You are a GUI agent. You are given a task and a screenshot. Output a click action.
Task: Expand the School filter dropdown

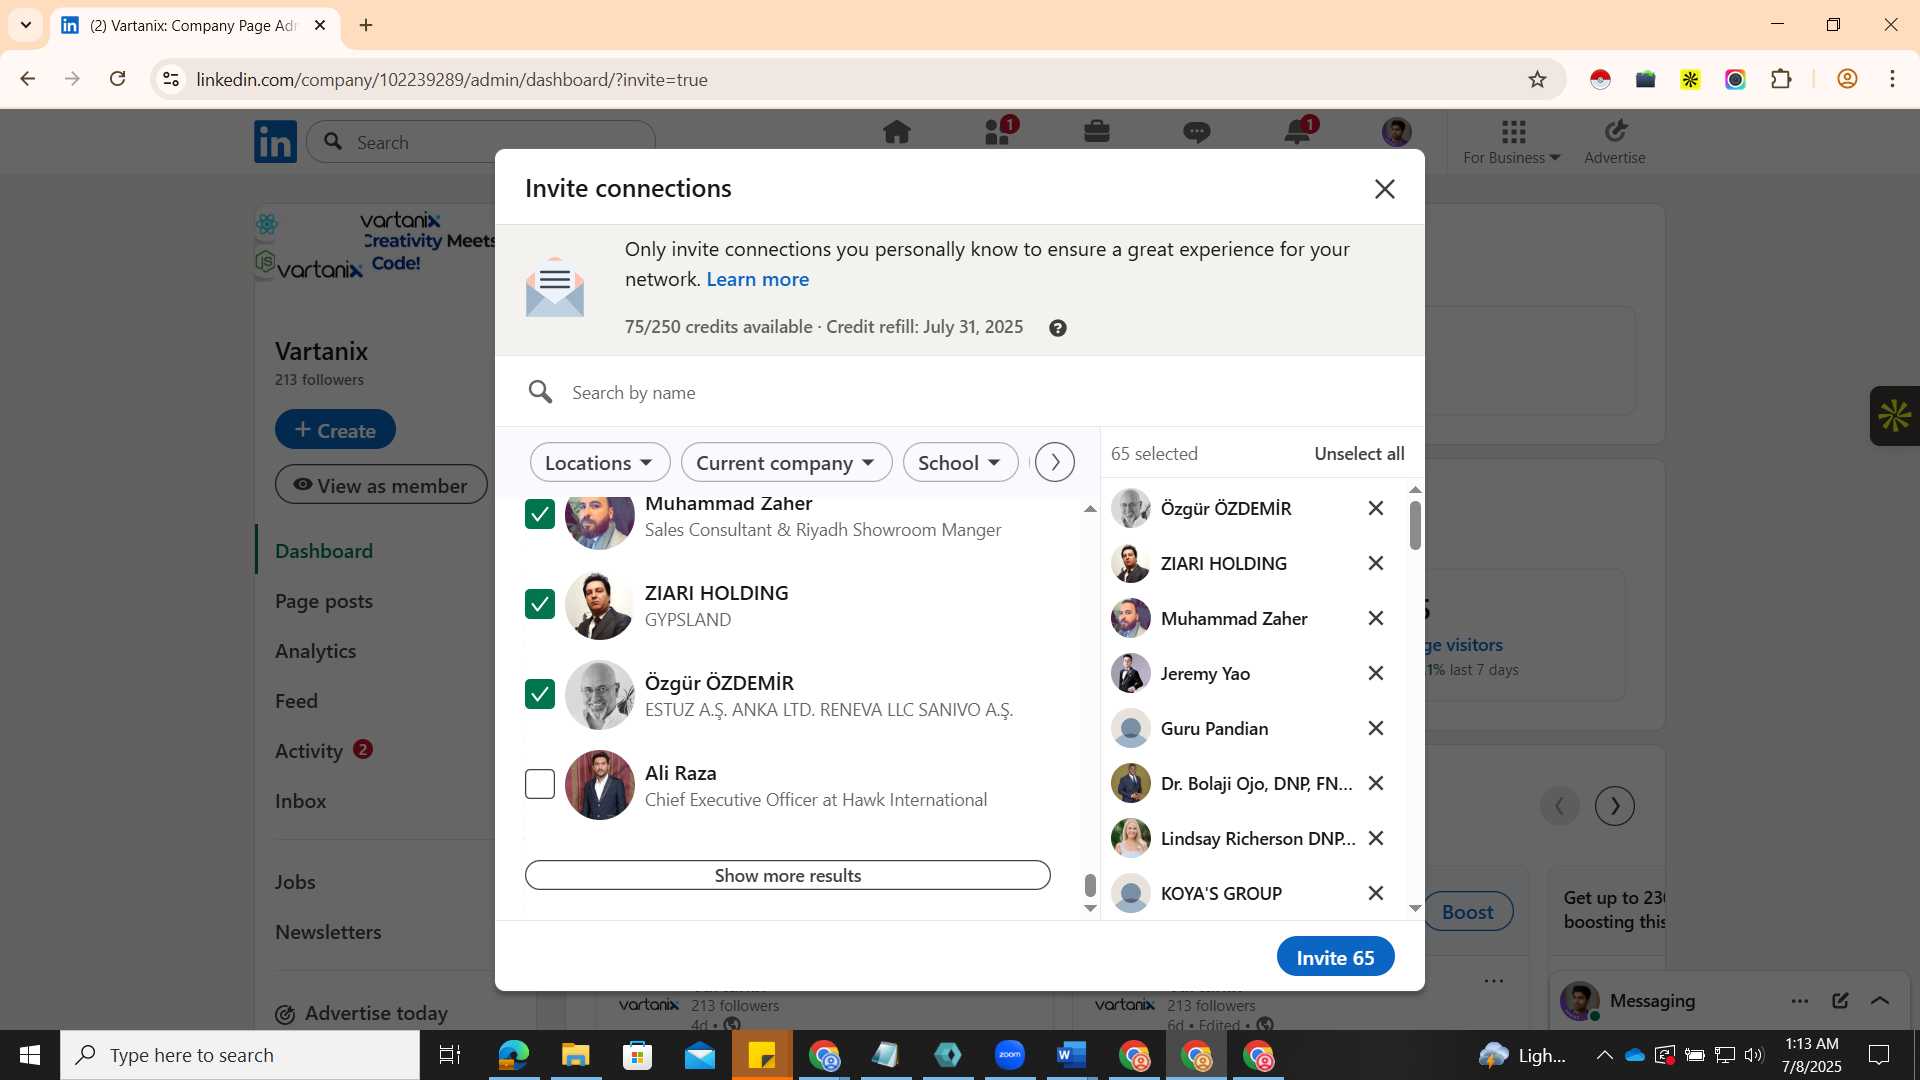pyautogui.click(x=960, y=462)
